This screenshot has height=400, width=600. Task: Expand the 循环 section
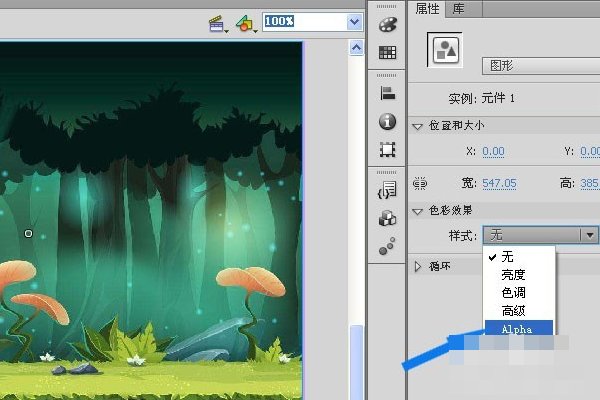(418, 266)
